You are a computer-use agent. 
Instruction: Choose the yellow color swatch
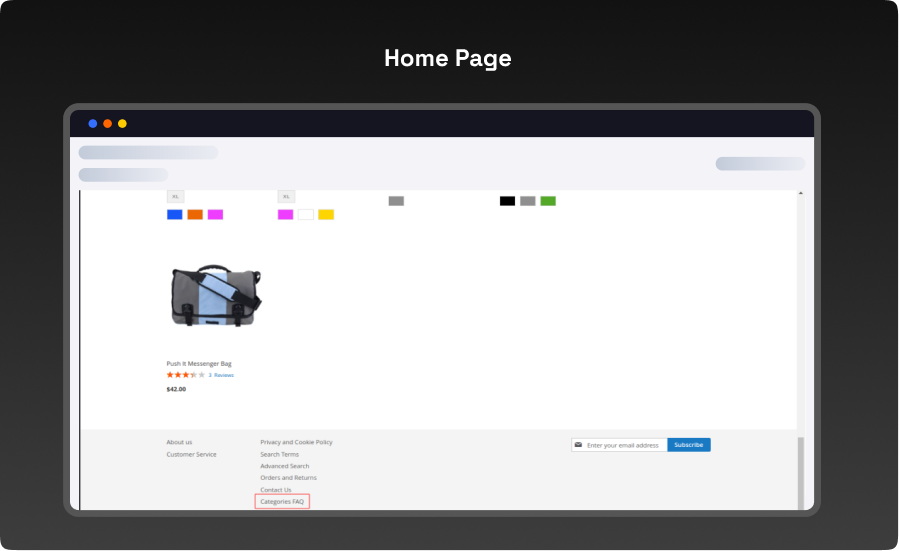pos(326,214)
